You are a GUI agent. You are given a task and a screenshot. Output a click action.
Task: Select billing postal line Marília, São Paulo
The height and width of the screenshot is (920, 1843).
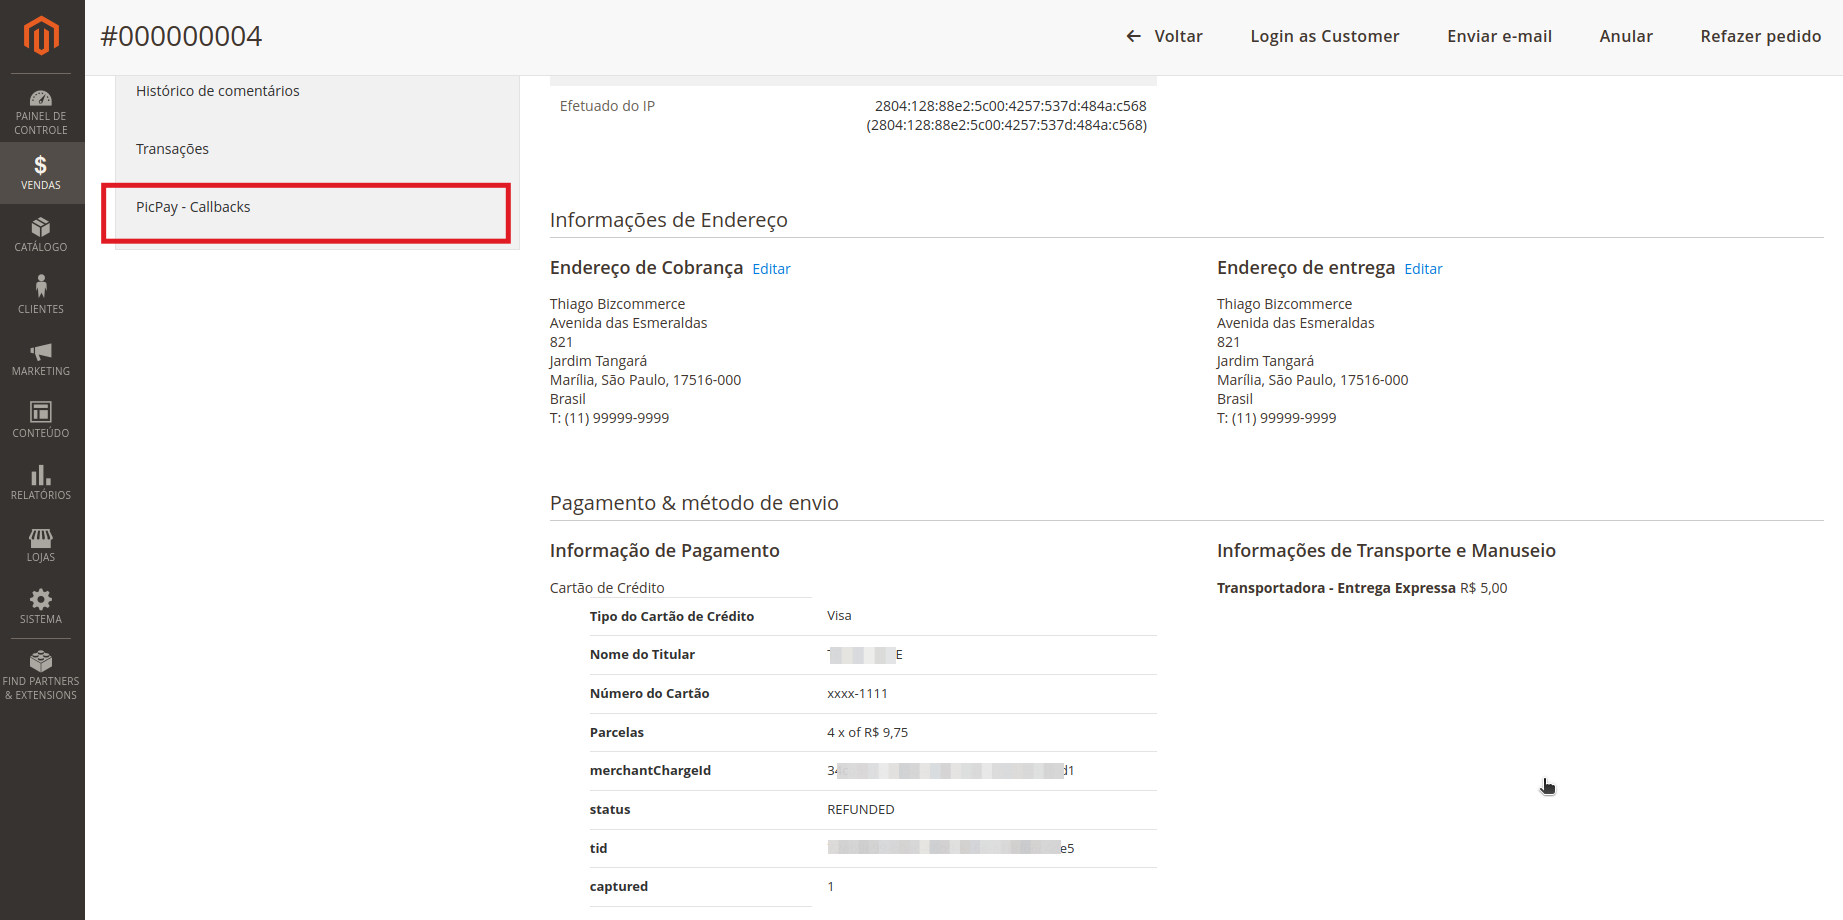click(645, 380)
